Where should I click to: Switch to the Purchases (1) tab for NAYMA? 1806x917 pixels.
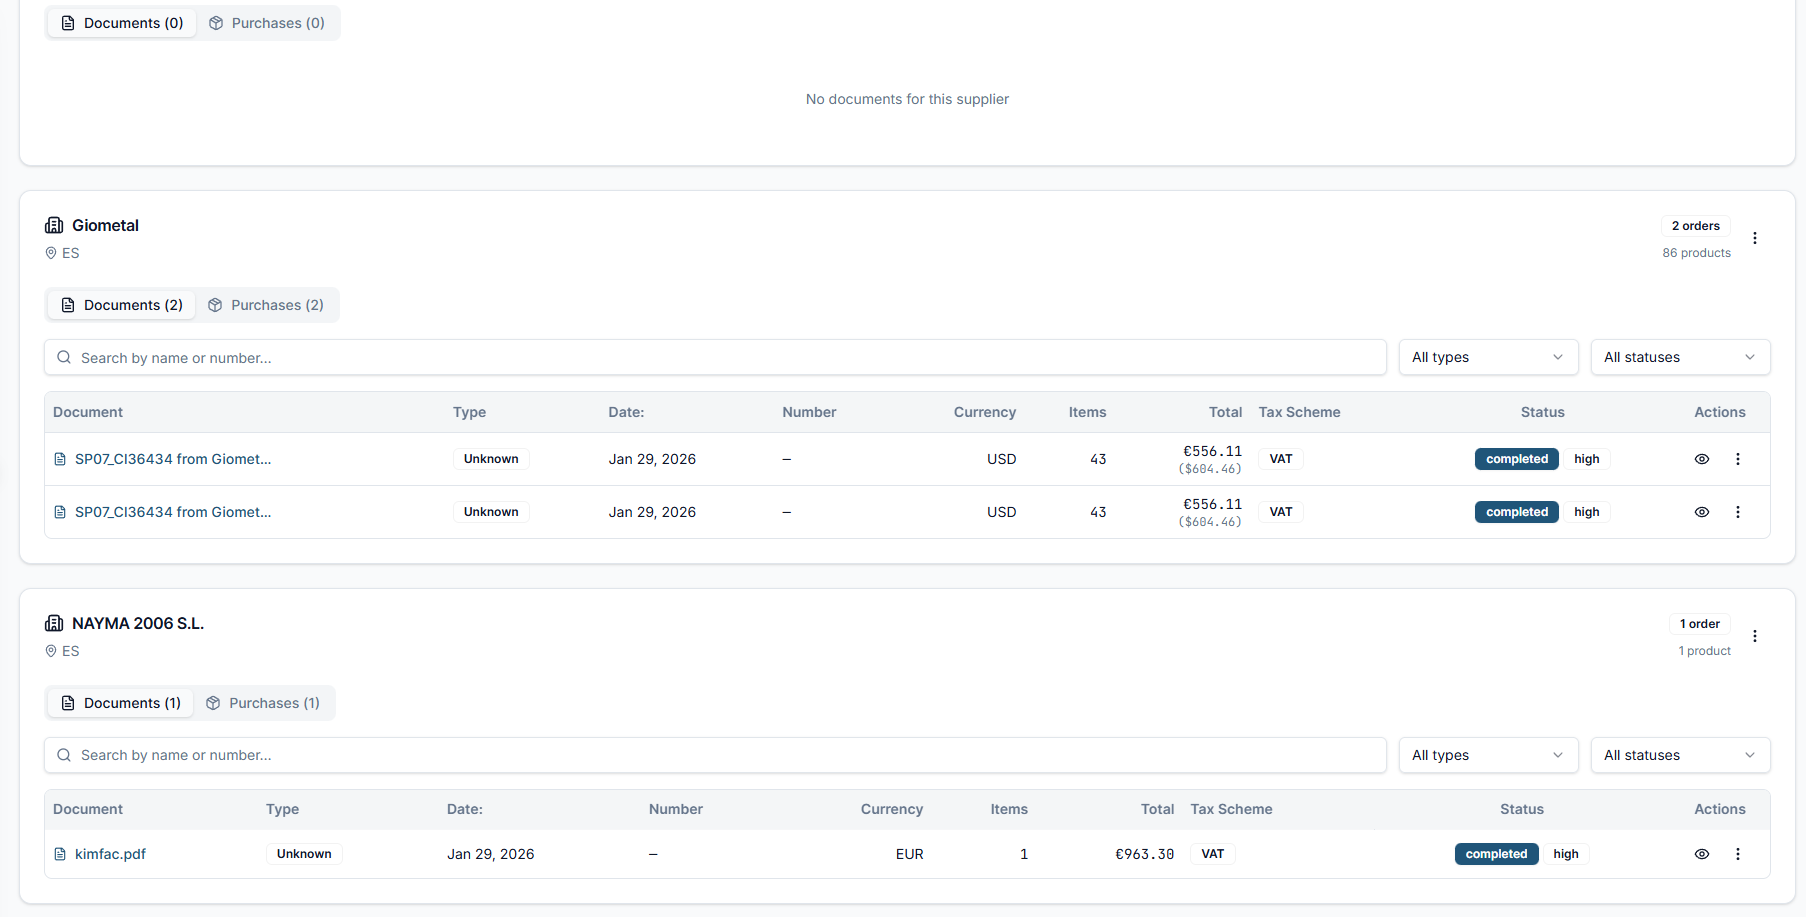click(x=264, y=702)
